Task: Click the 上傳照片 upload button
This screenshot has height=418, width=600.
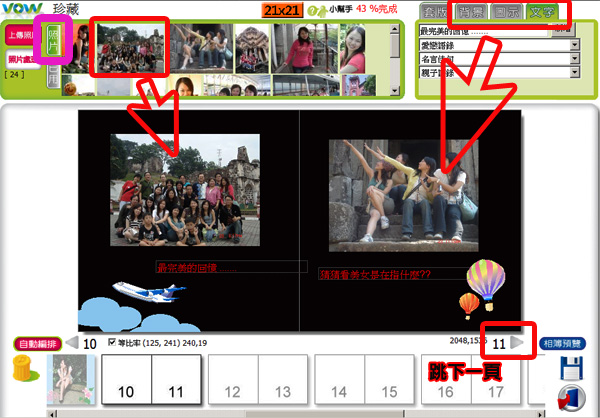Action: (23, 35)
